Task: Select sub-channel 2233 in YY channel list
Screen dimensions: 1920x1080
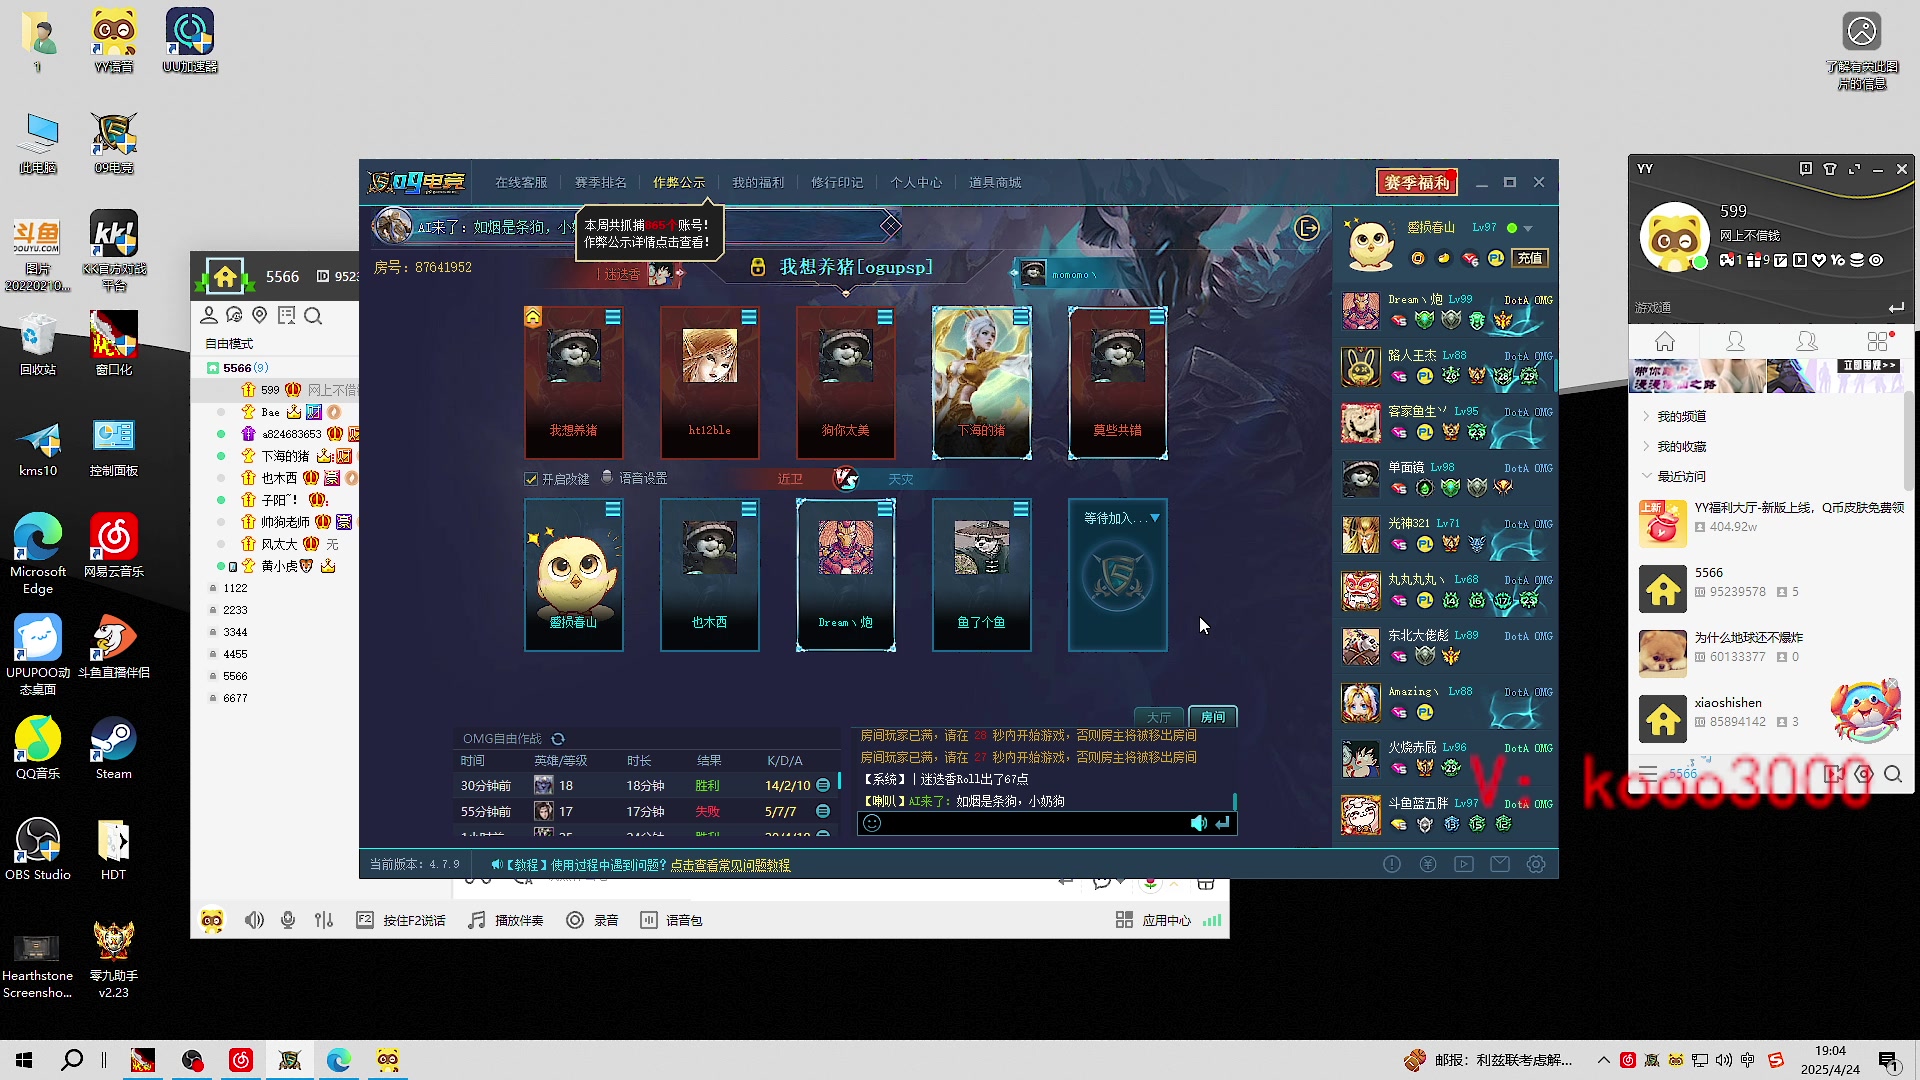Action: pyautogui.click(x=235, y=610)
